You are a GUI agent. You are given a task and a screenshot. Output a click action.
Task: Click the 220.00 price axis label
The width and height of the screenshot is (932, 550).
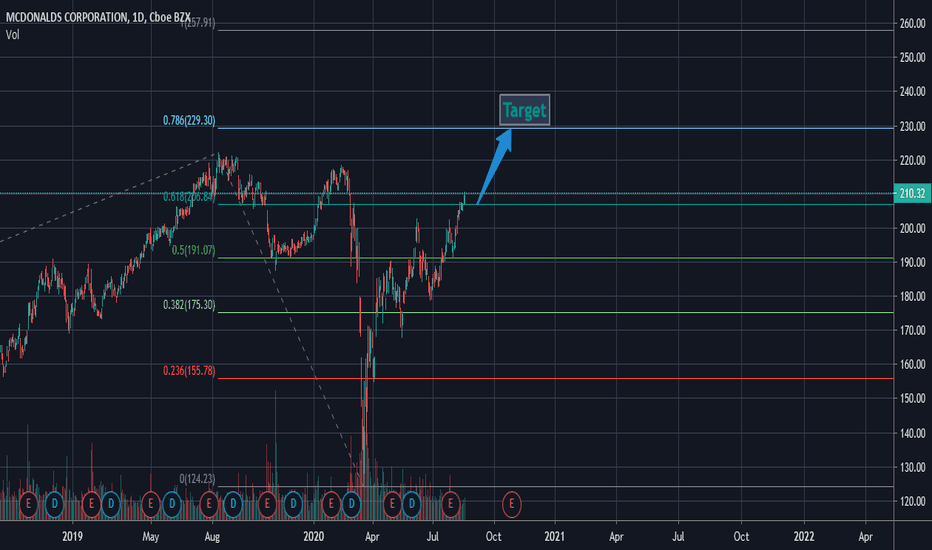point(912,160)
